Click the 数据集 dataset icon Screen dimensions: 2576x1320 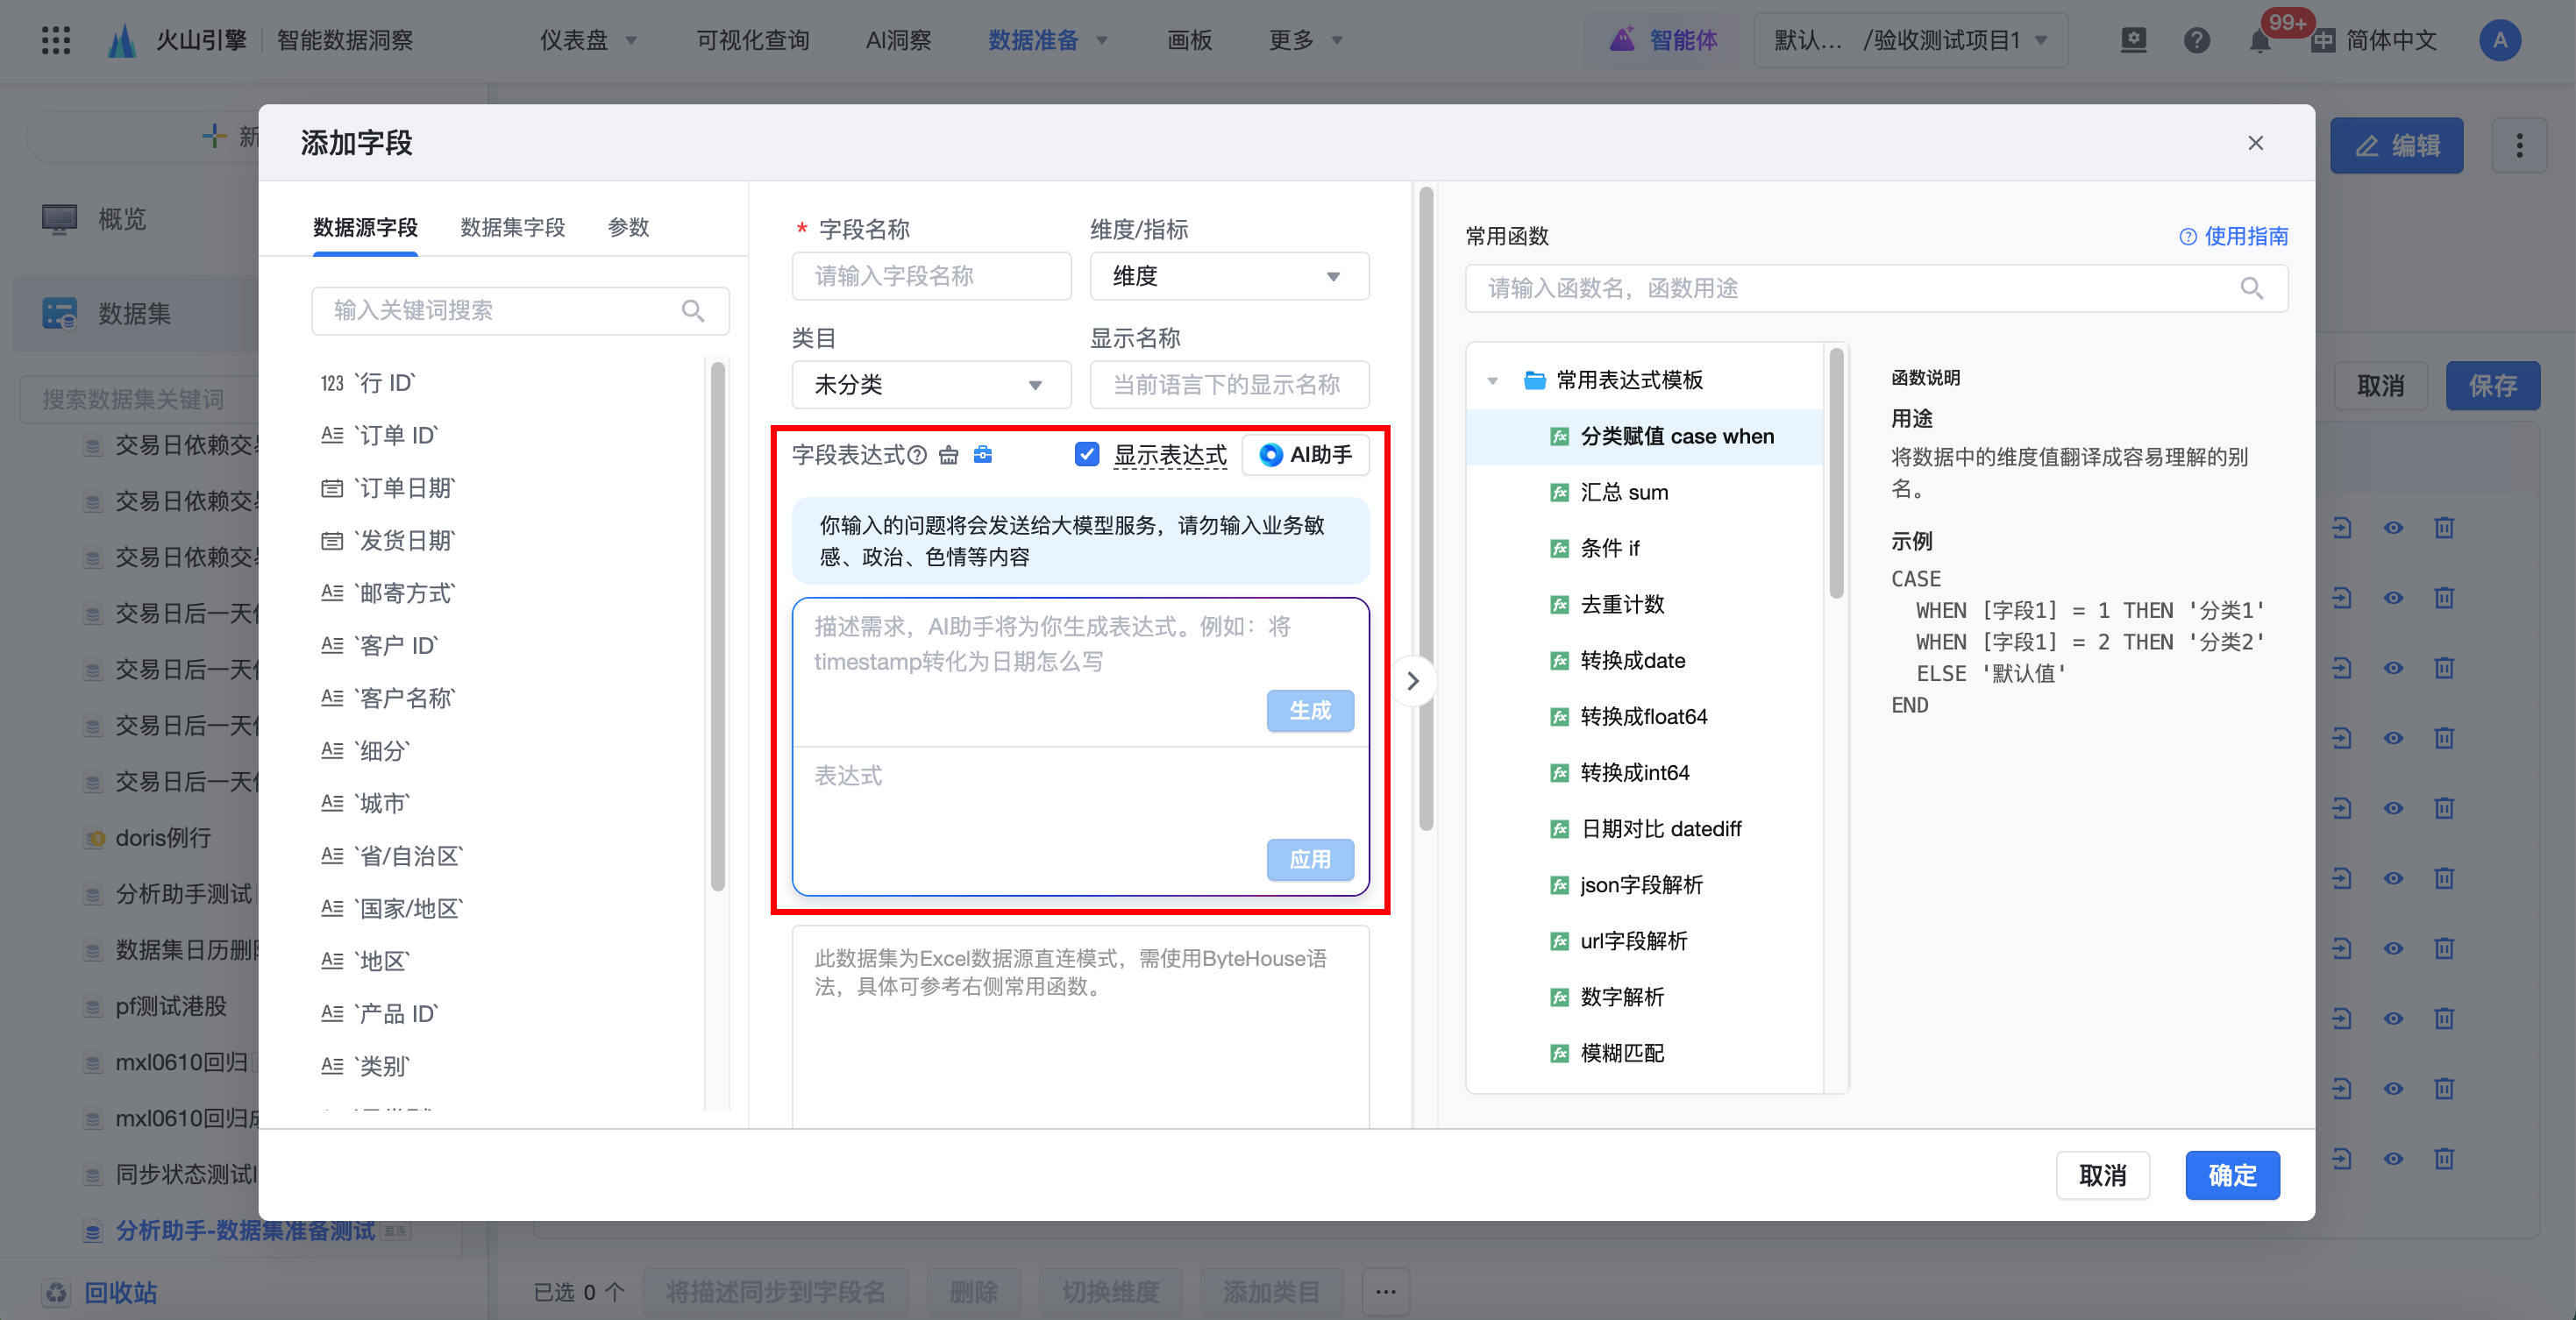coord(60,314)
